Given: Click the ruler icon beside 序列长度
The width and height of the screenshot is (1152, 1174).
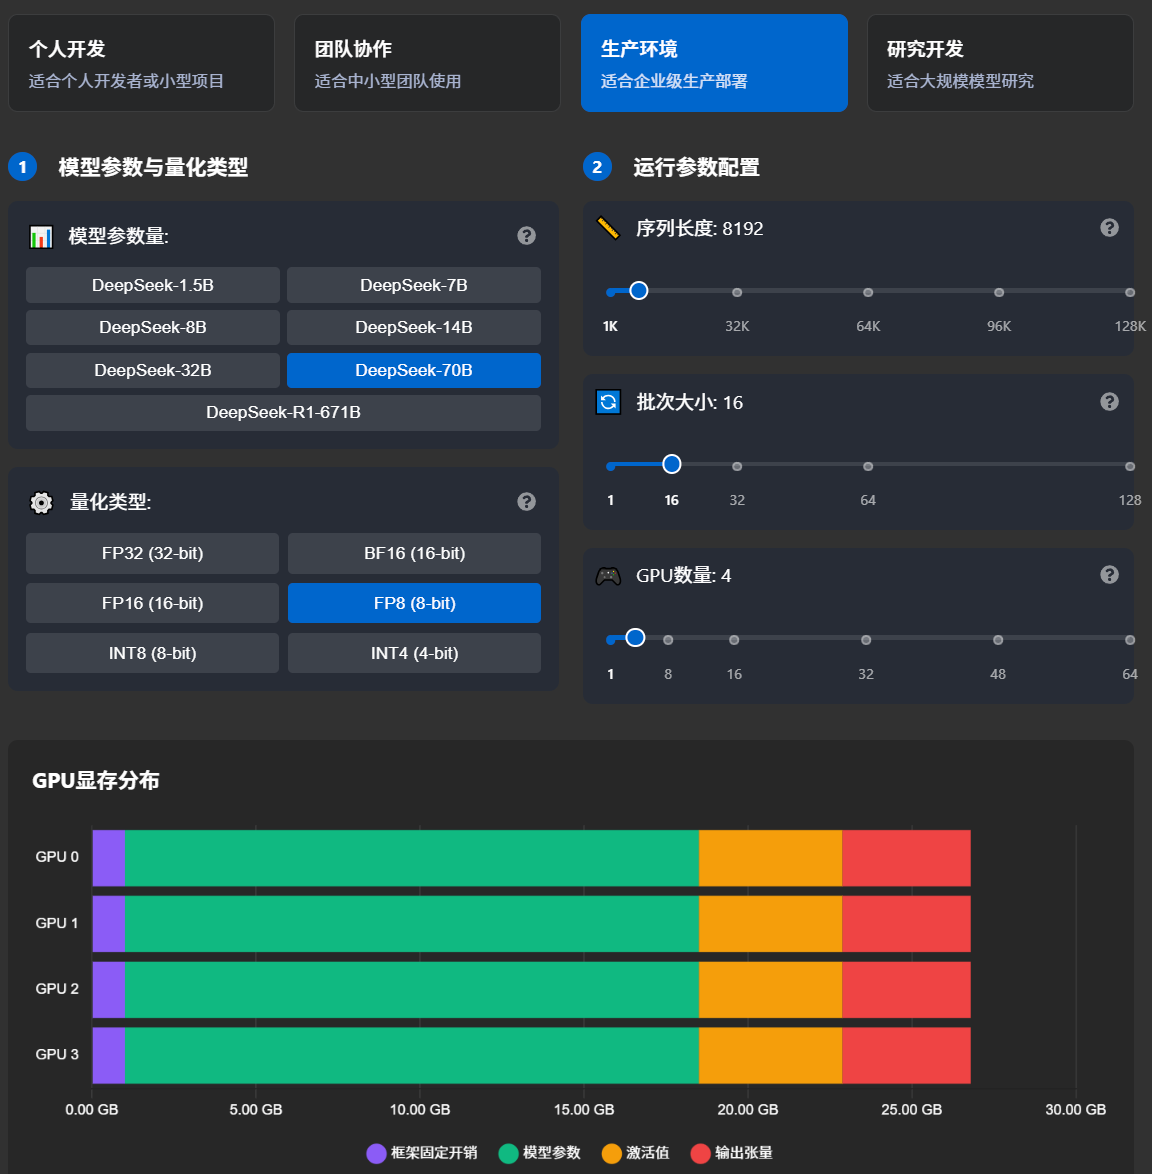Looking at the screenshot, I should 608,228.
